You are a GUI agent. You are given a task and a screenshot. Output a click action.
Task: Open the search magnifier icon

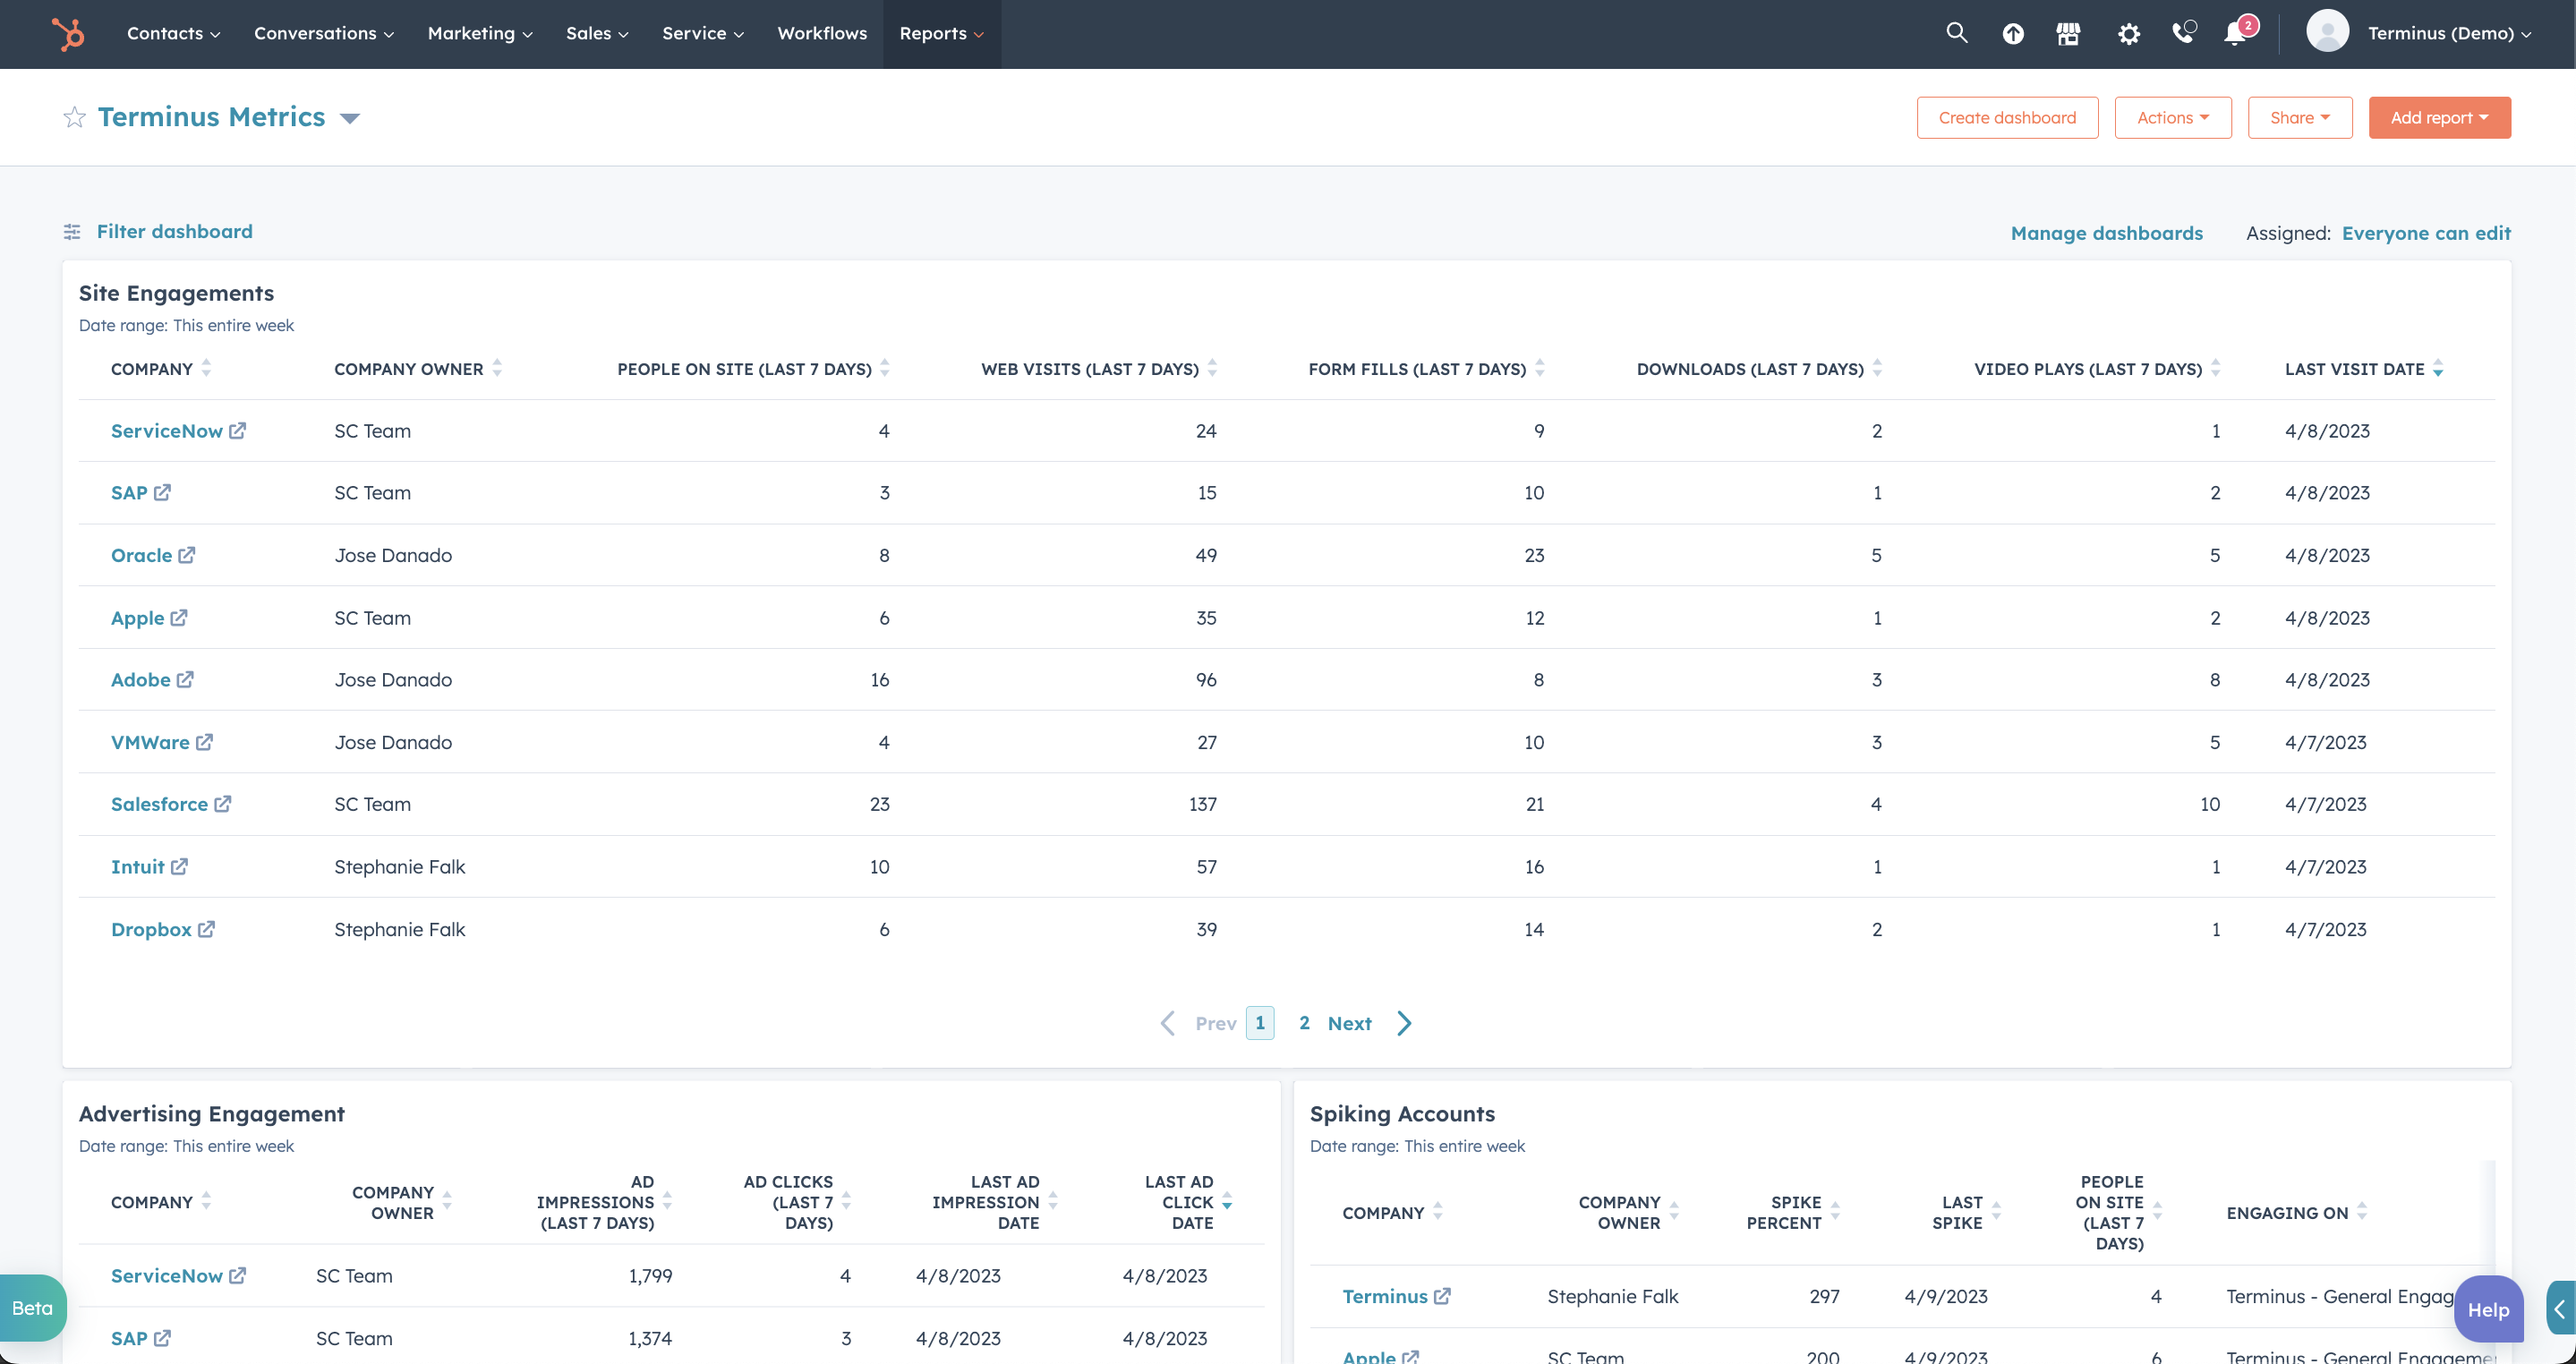[1956, 33]
